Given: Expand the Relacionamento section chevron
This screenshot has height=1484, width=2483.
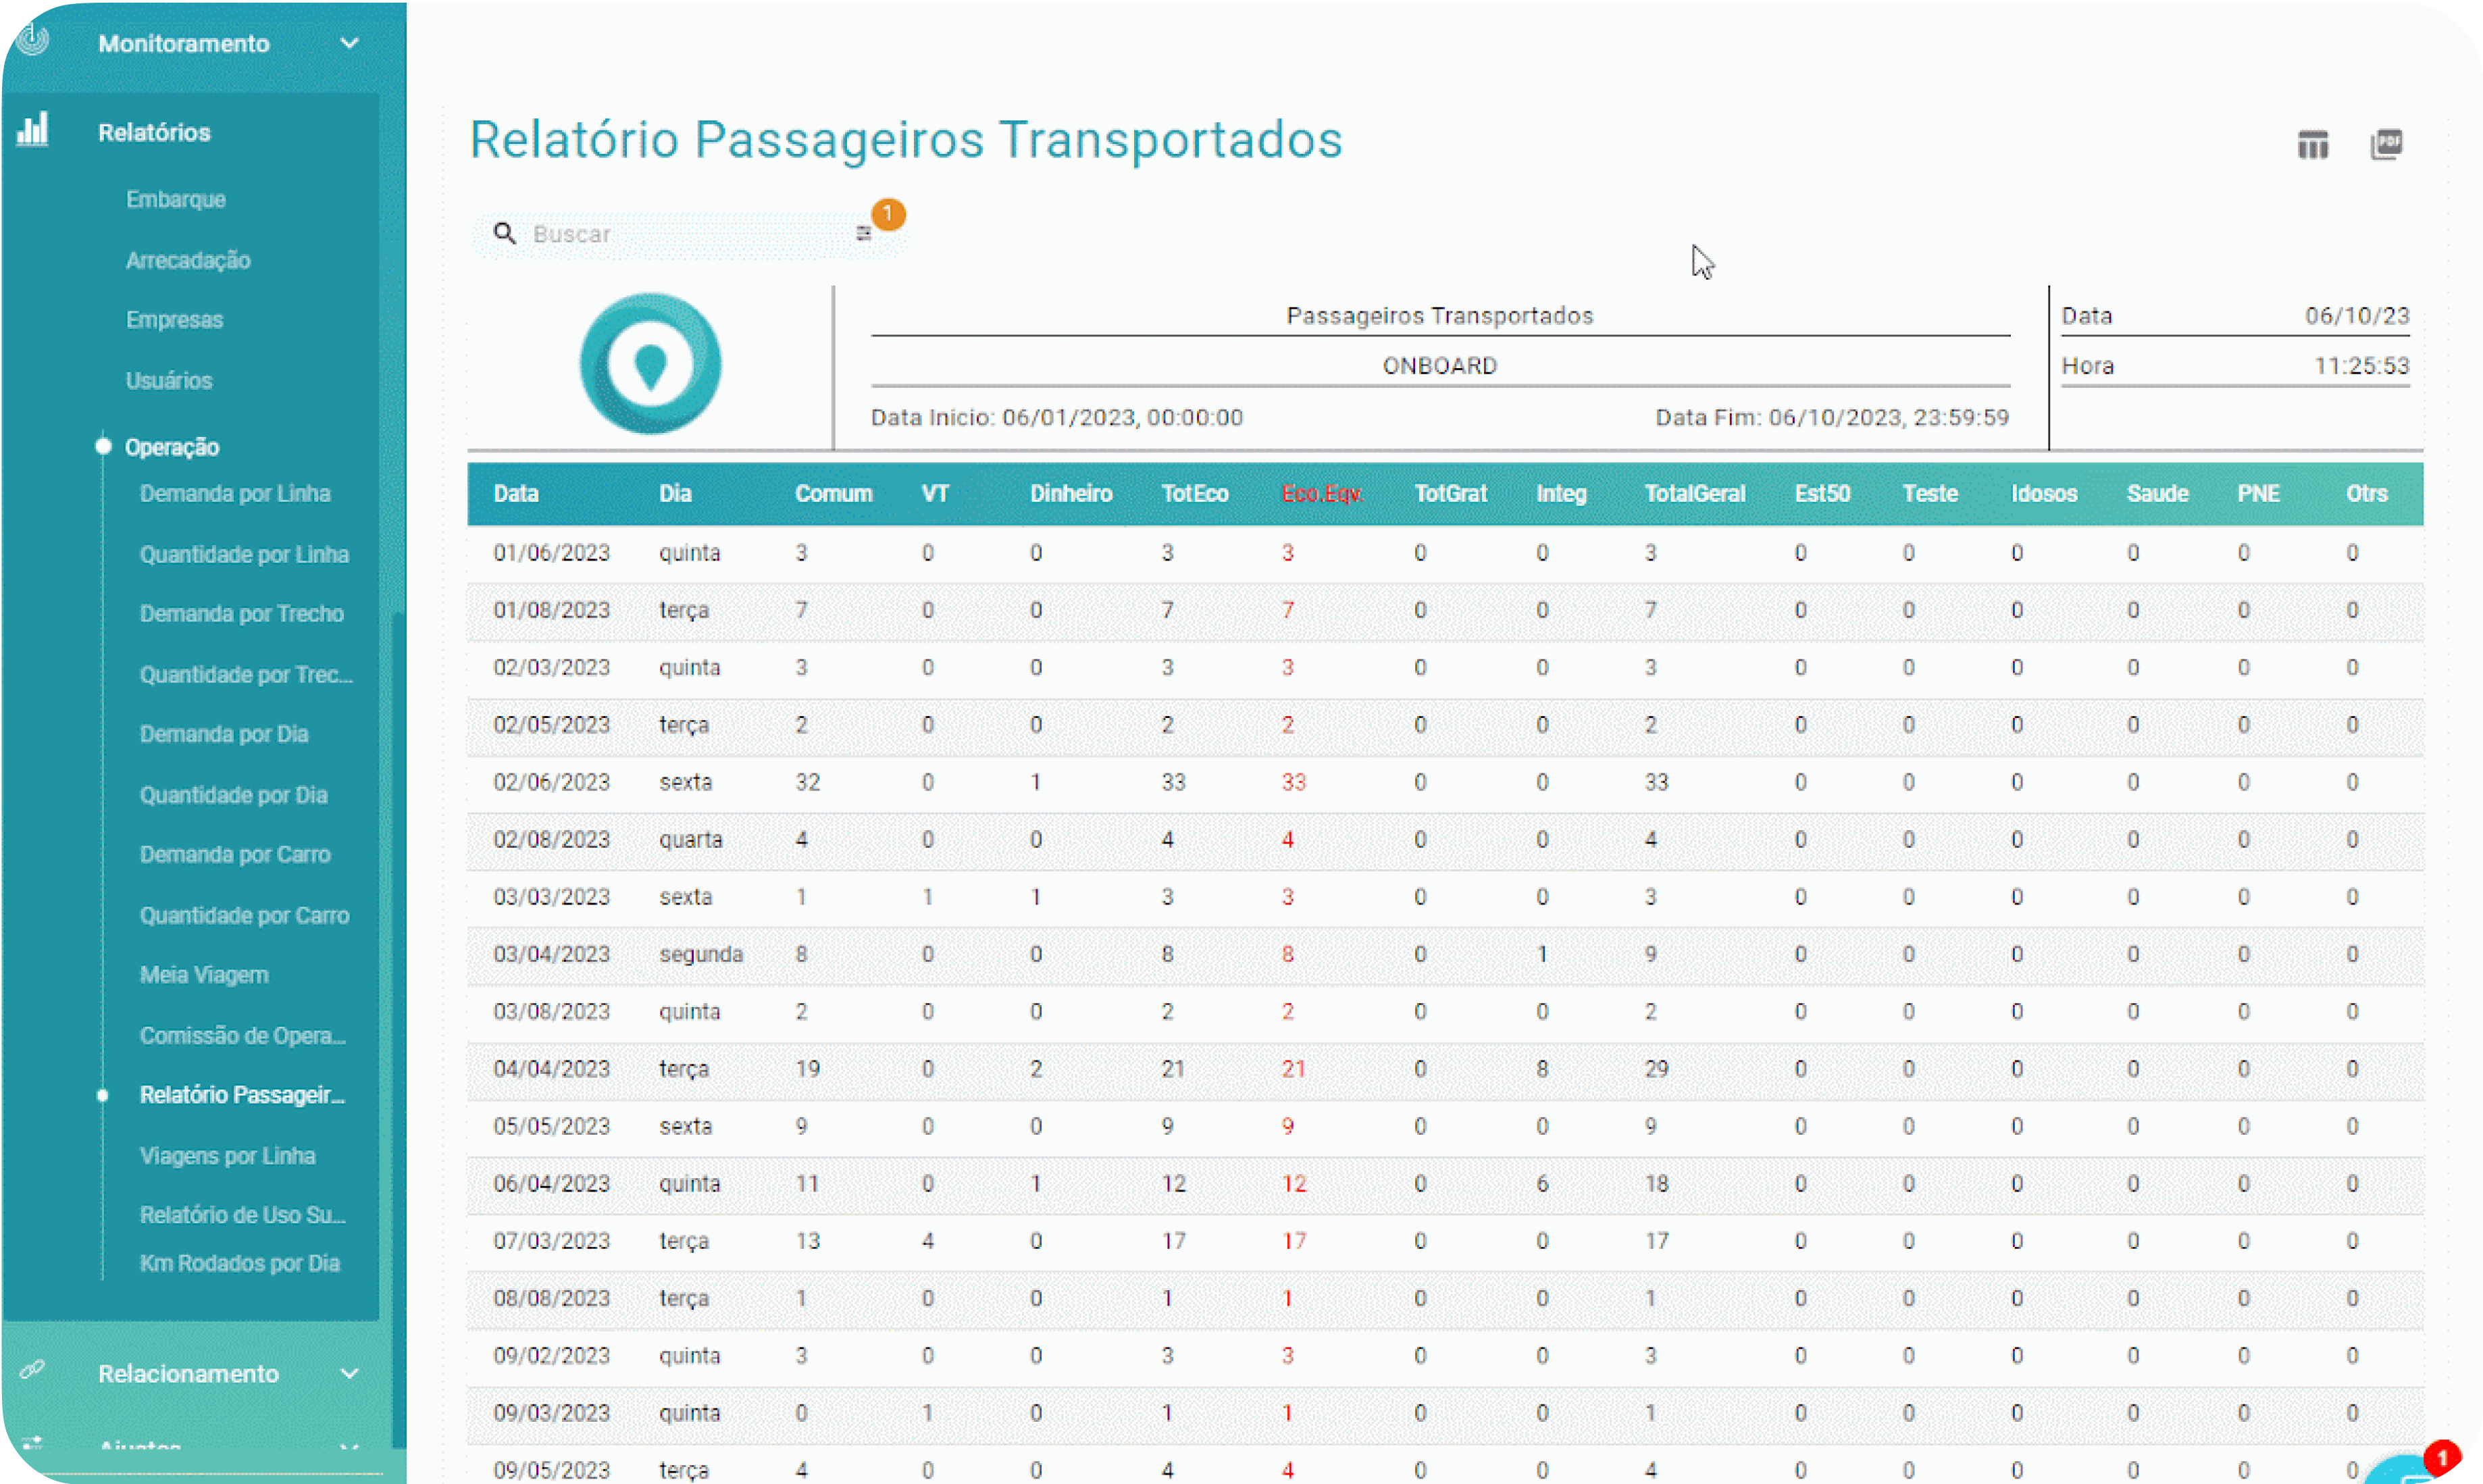Looking at the screenshot, I should coord(349,1373).
